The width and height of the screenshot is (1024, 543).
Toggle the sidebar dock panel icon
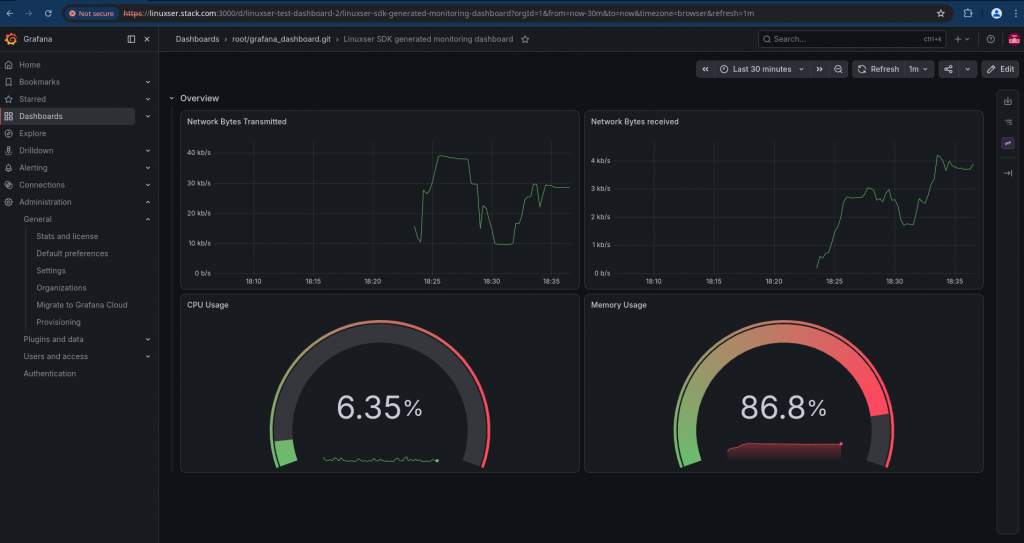click(x=131, y=39)
